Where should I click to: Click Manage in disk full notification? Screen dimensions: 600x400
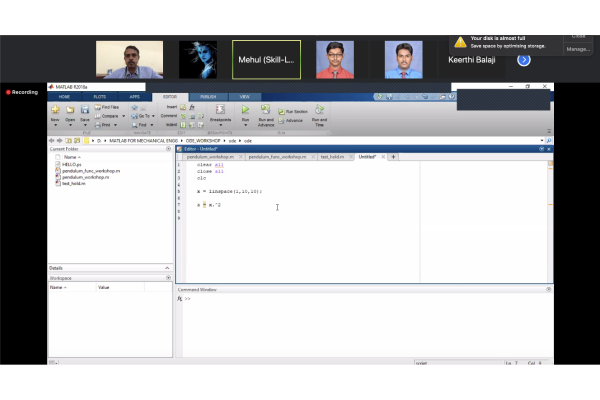pyautogui.click(x=578, y=49)
